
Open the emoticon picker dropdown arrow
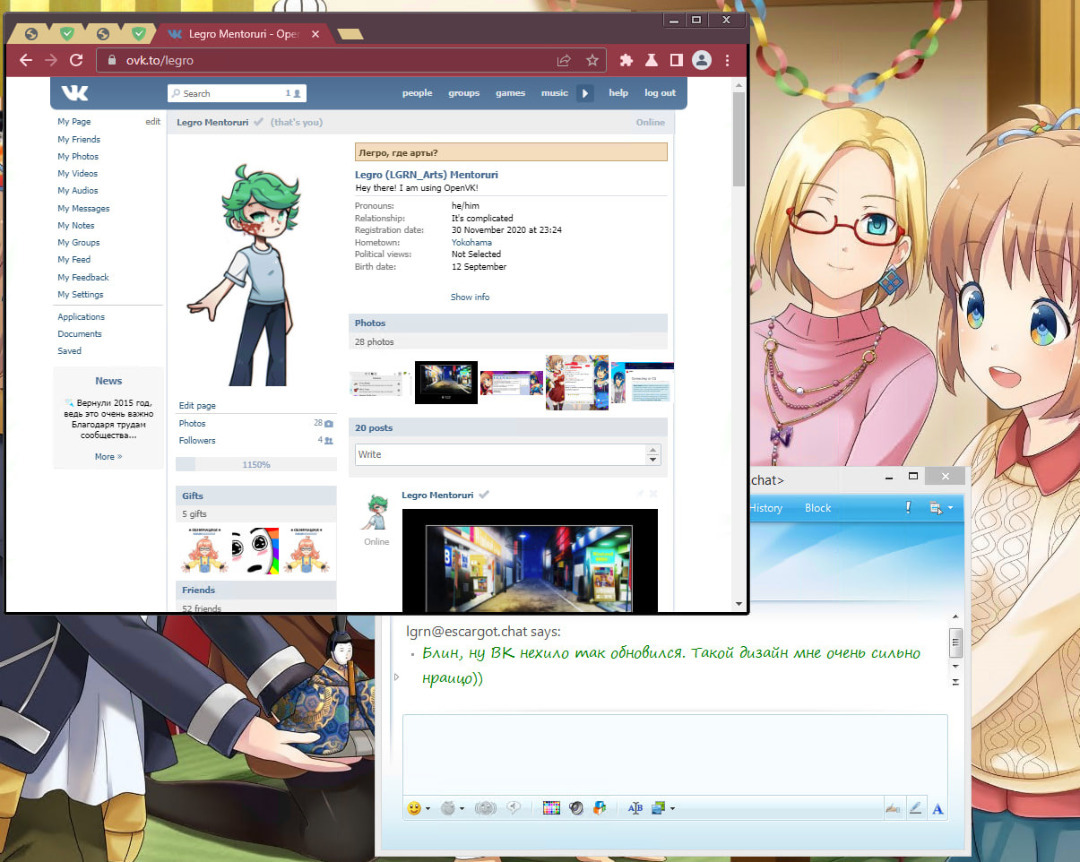[428, 809]
